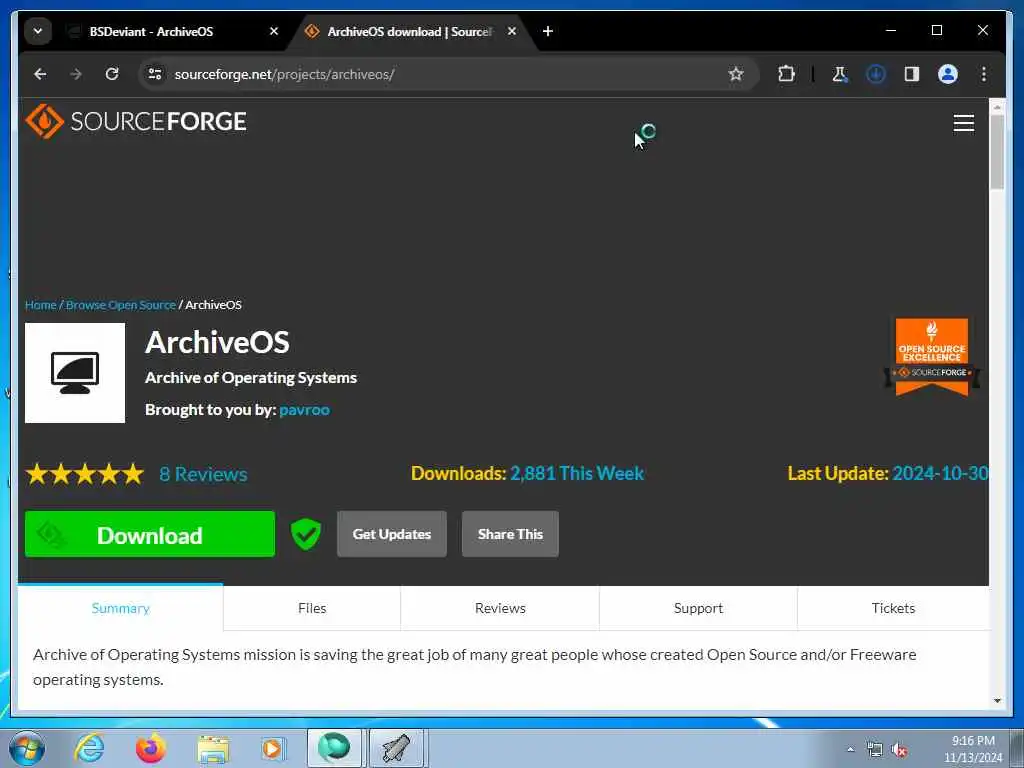The image size is (1024, 768).
Task: Reload the SourceForge page
Action: [x=112, y=74]
